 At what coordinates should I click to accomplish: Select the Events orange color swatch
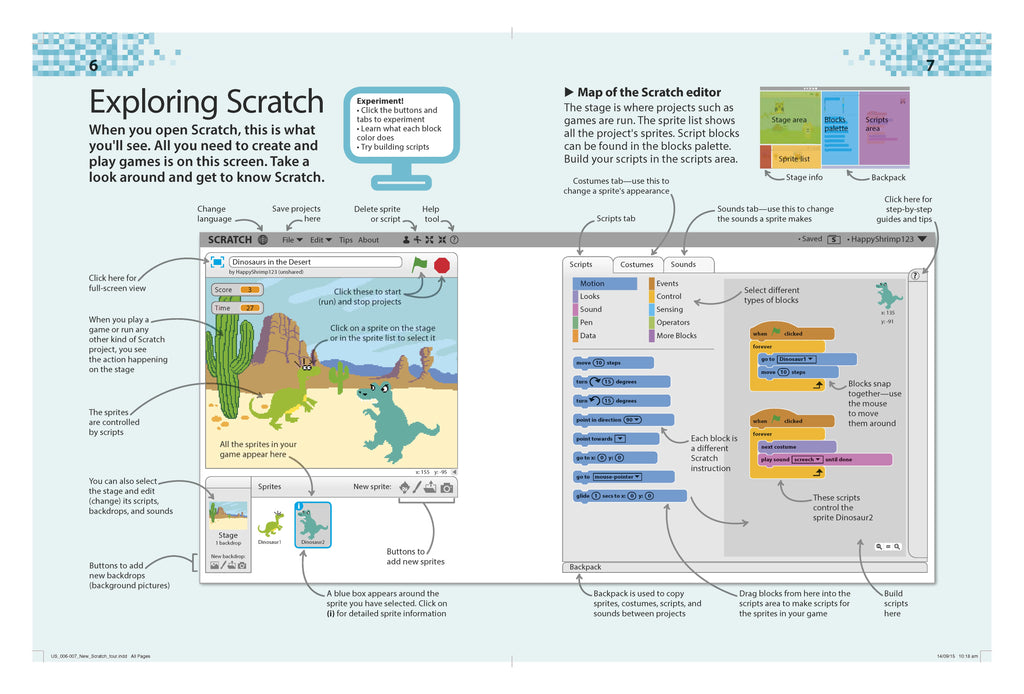pos(650,283)
